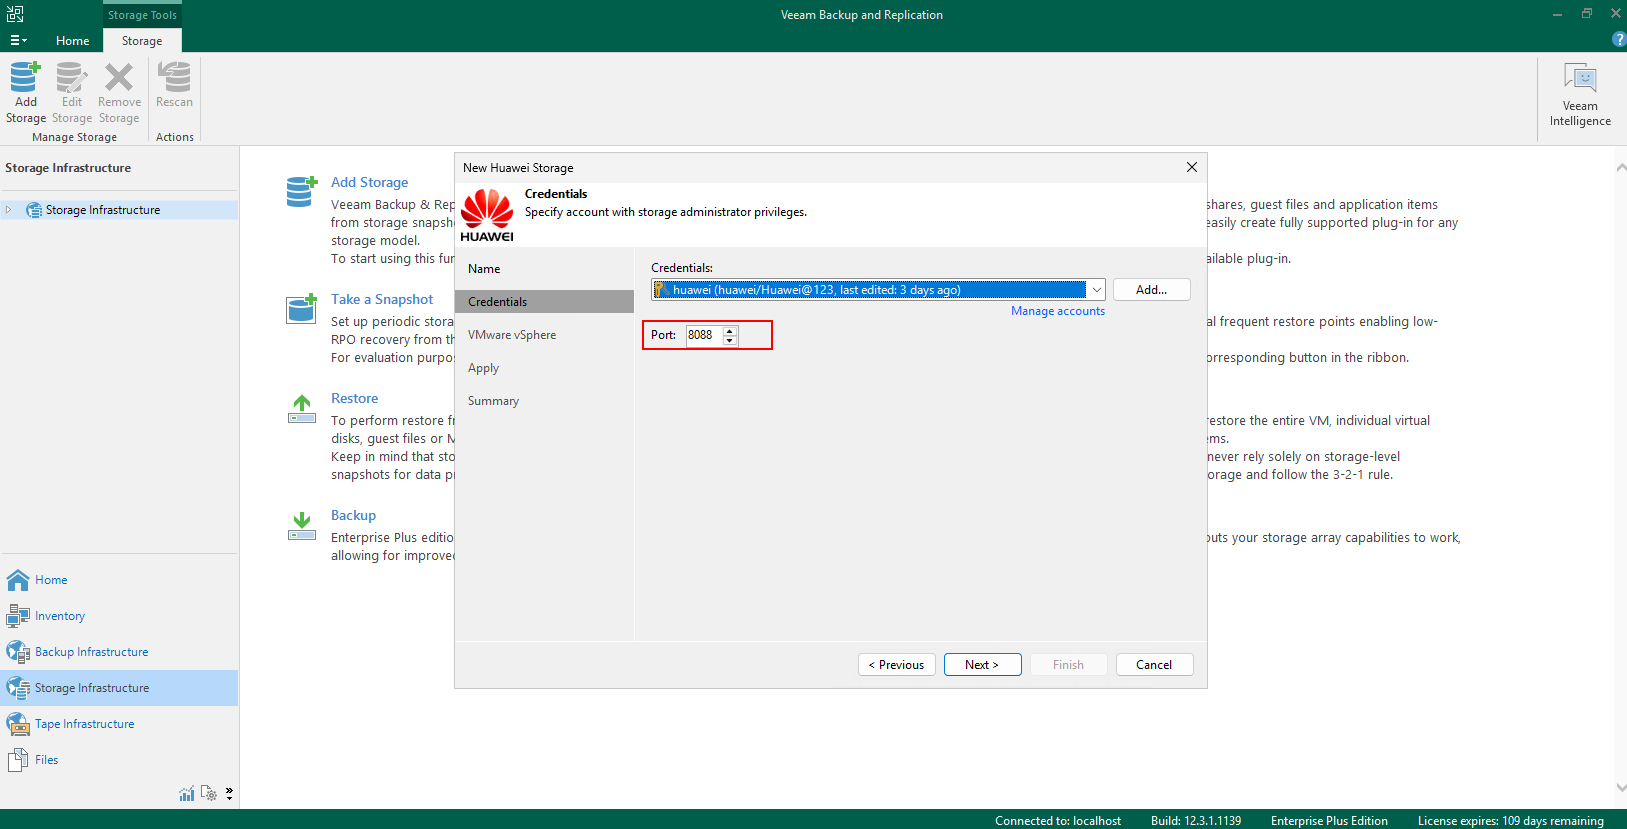The image size is (1627, 829).
Task: Increase the Port value with up arrow
Action: [730, 330]
